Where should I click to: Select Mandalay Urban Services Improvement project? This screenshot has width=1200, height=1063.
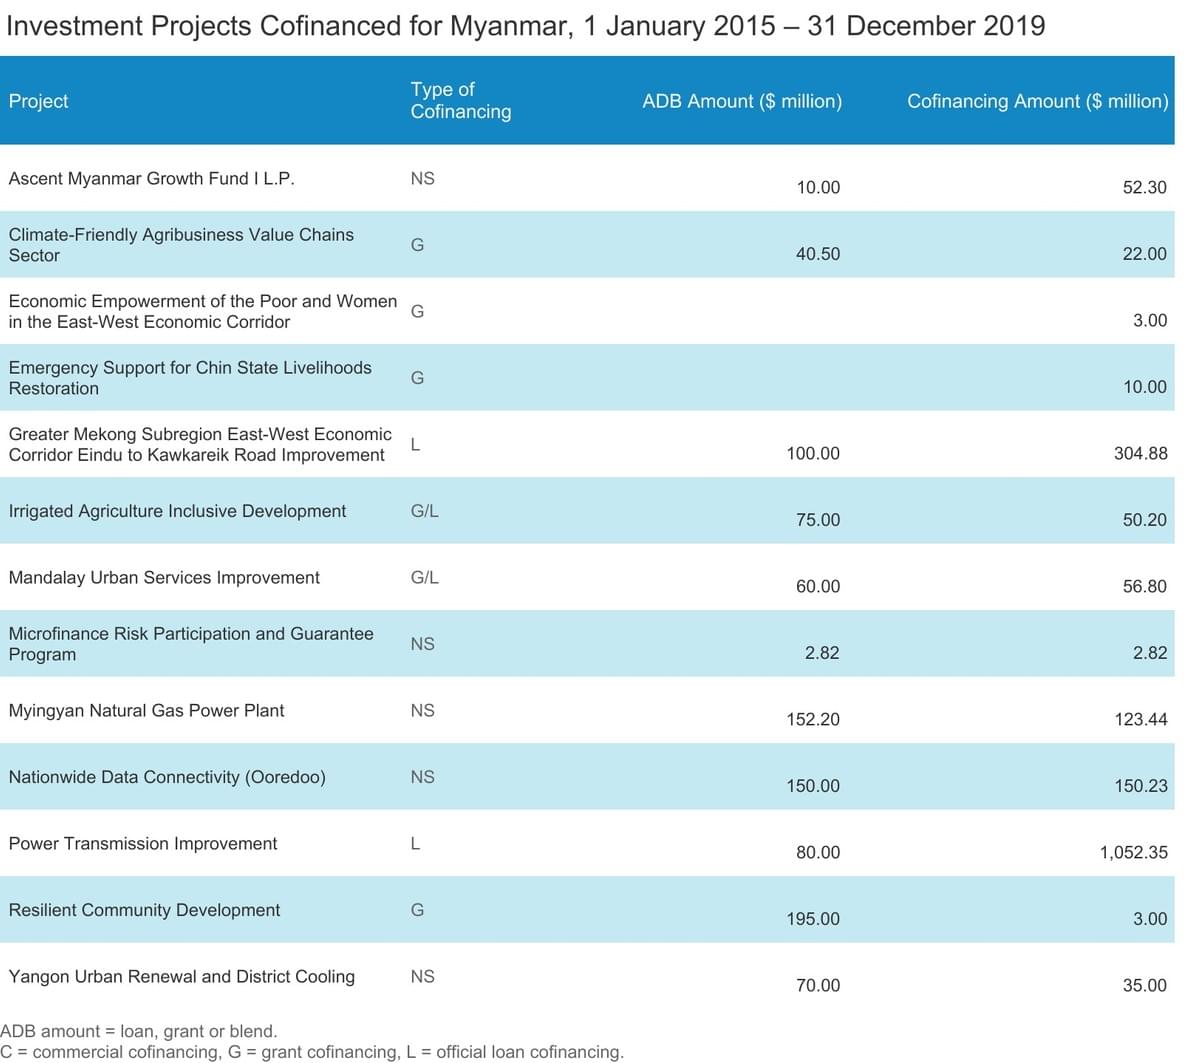coord(164,577)
